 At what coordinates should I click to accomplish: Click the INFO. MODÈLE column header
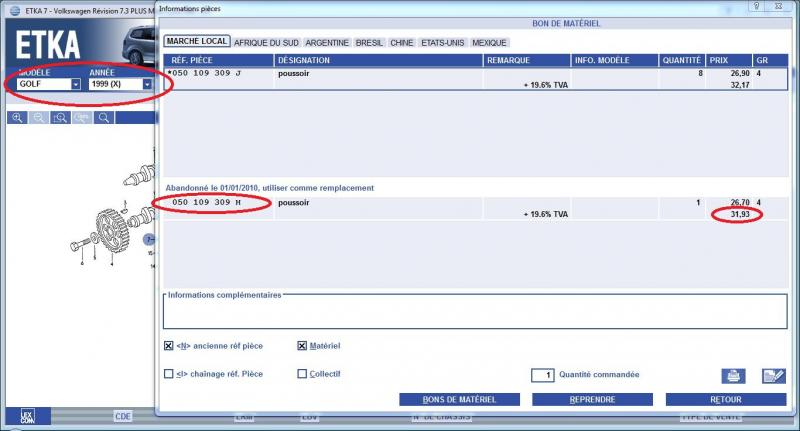[614, 60]
